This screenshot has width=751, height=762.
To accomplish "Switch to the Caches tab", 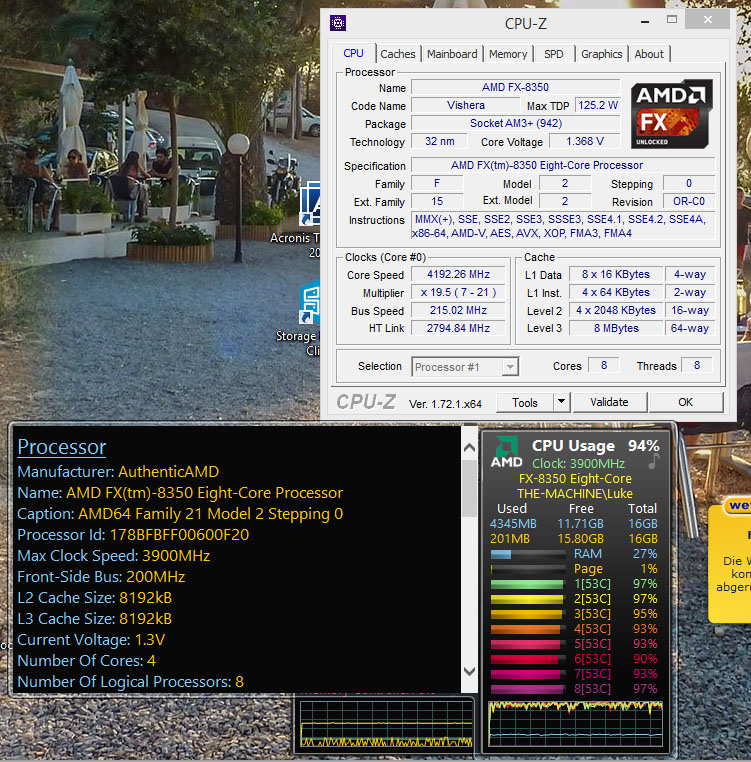I will pyautogui.click(x=398, y=54).
